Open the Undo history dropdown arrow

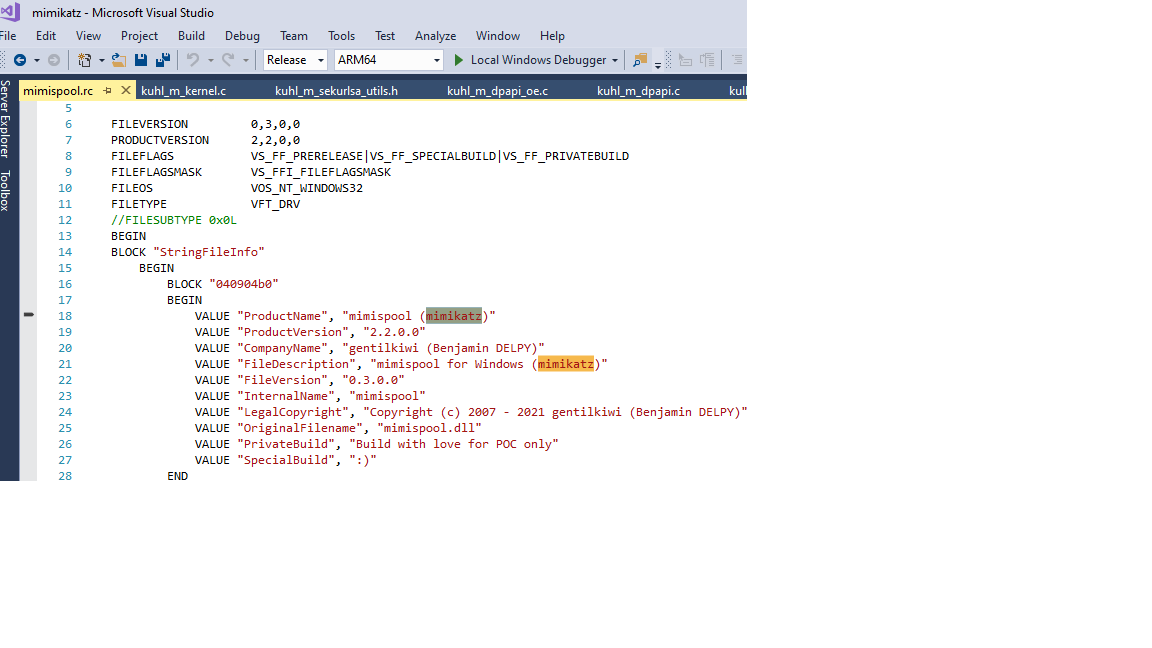point(210,60)
